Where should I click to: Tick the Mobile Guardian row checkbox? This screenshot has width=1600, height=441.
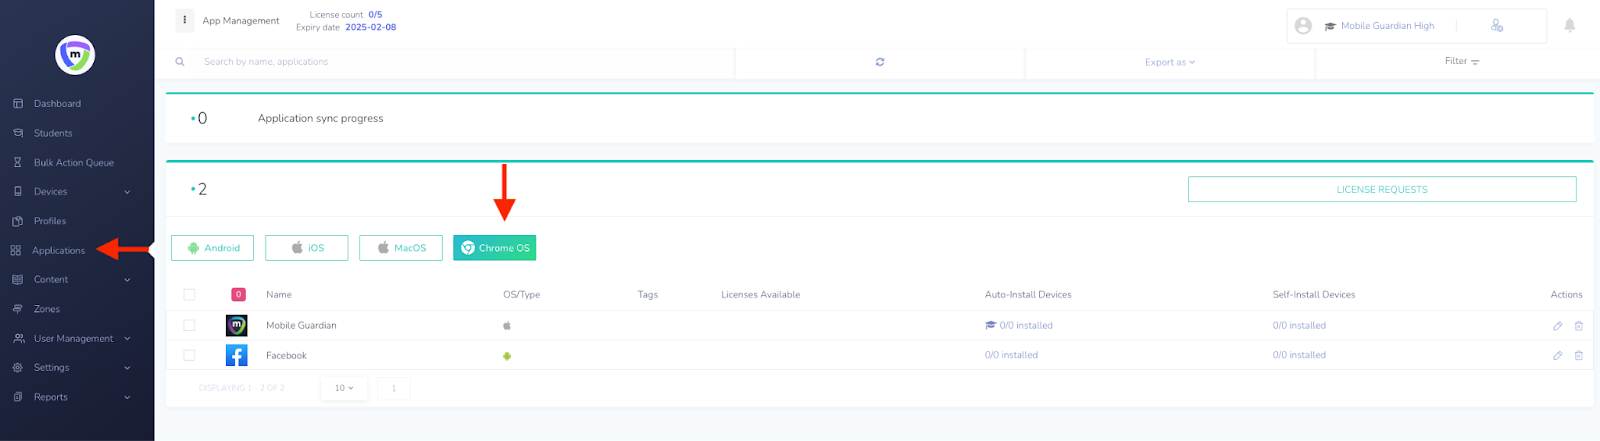[189, 325]
